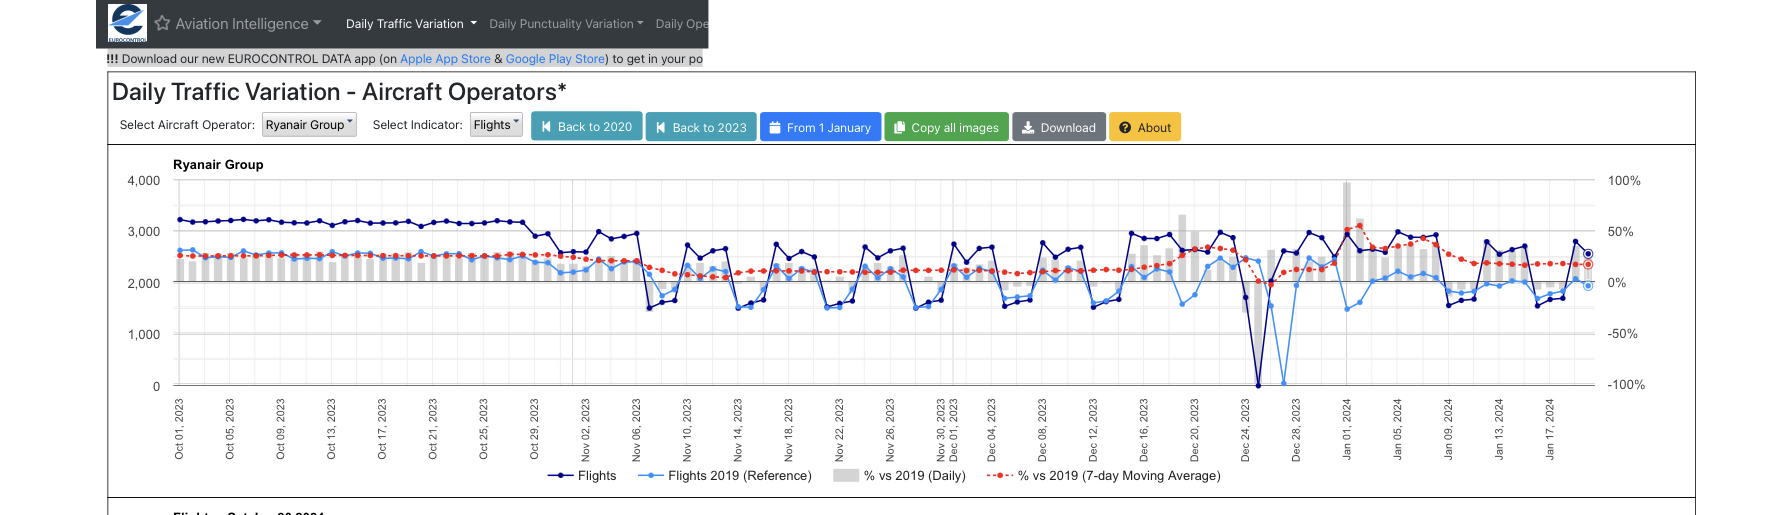
Task: Click the star icon beside Aviation Intelligence
Action: coord(162,23)
